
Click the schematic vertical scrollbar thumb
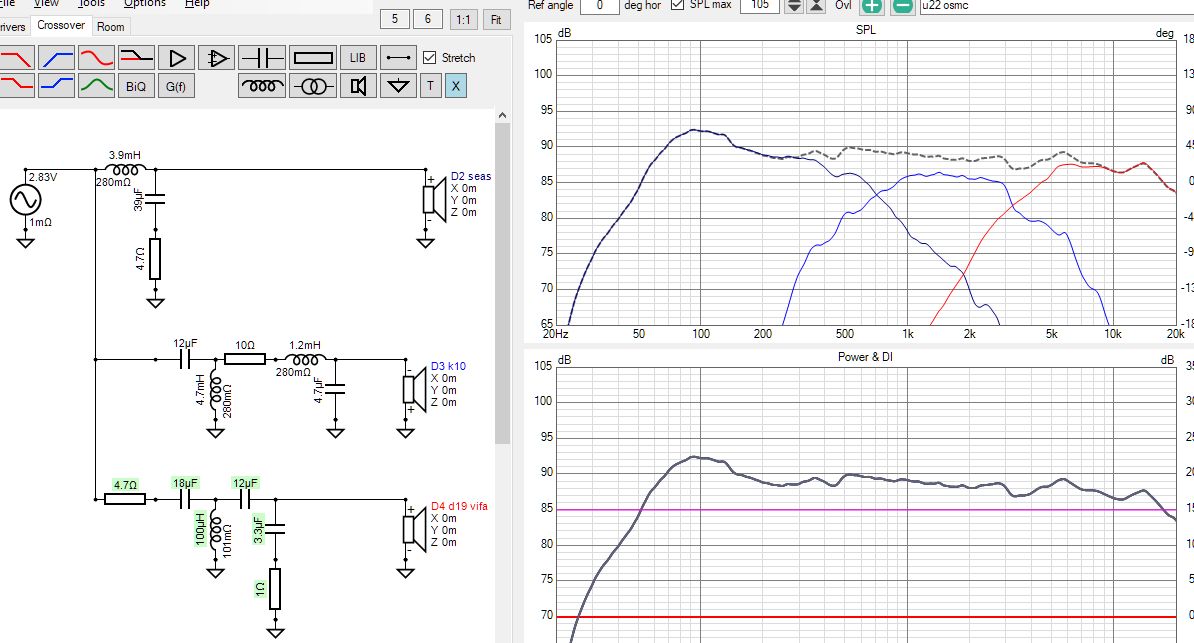click(x=502, y=283)
